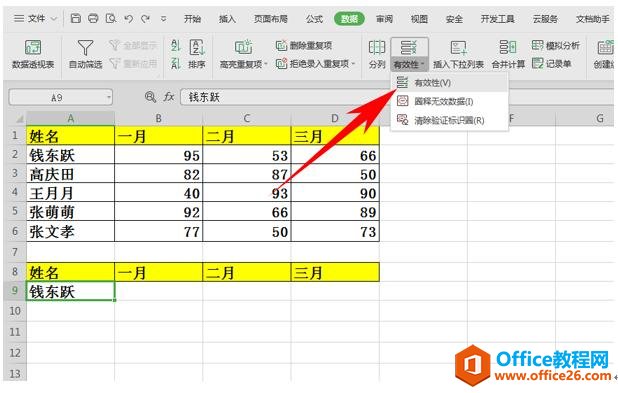The image size is (618, 393).
Task: Click the 全部显示 filter button
Action: pos(133,45)
